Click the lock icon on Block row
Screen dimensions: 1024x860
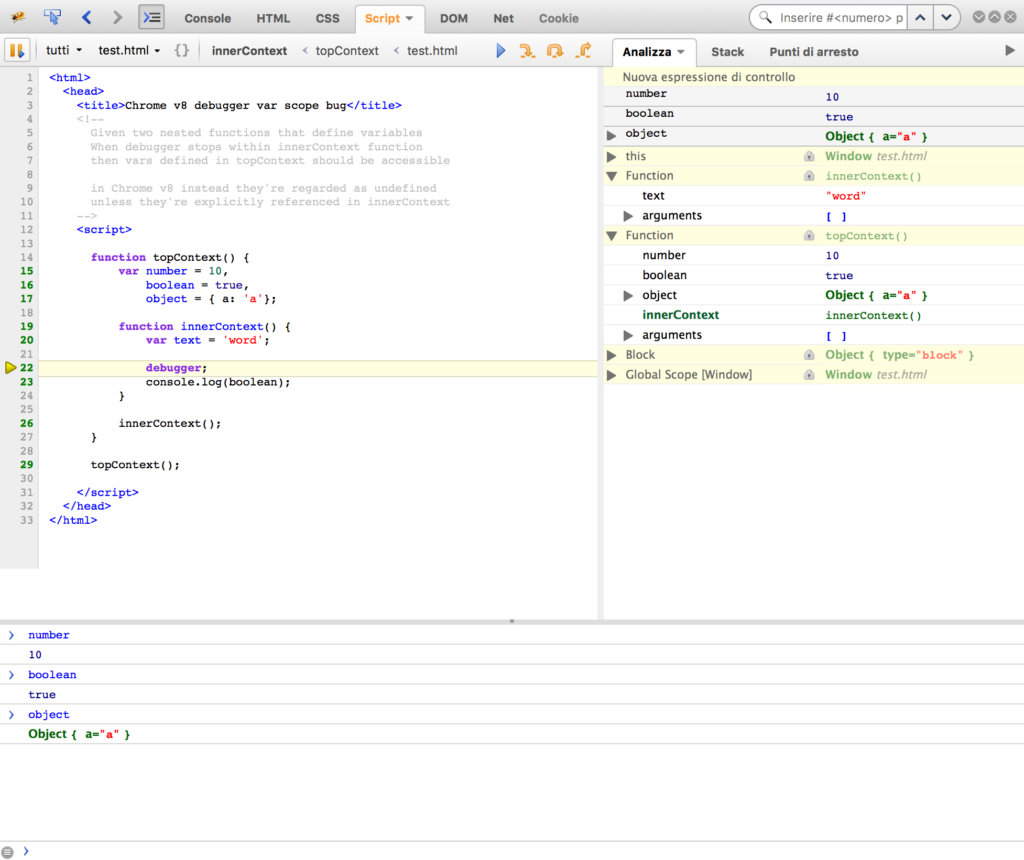pos(809,355)
